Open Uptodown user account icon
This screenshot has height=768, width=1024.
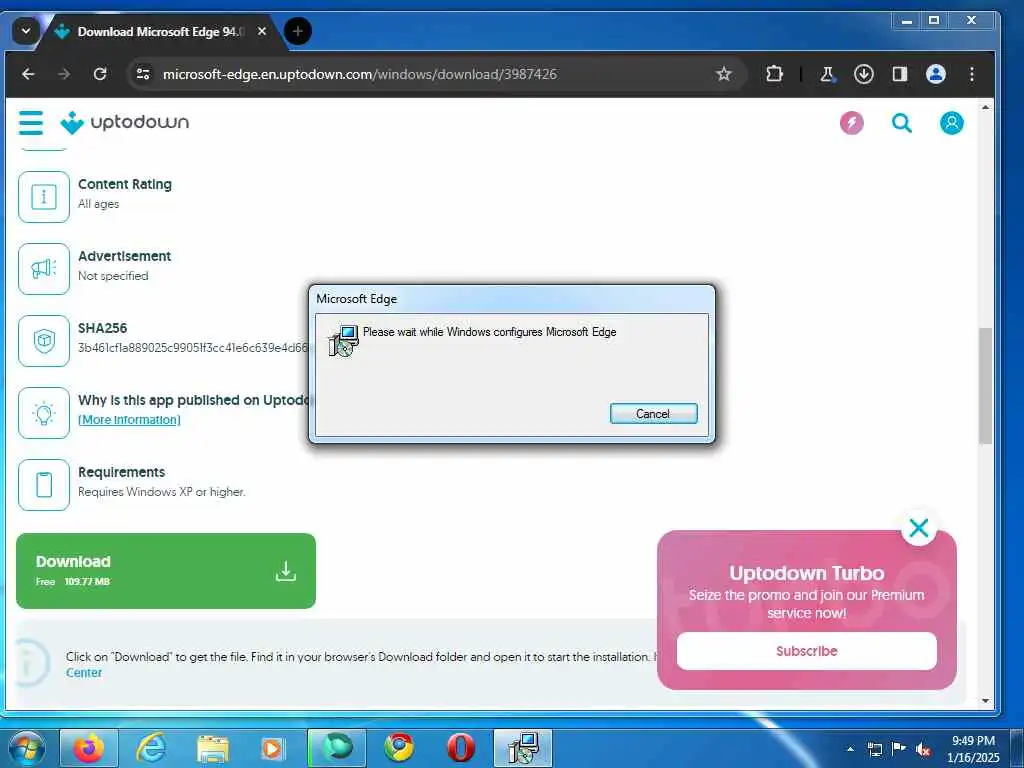coord(952,122)
